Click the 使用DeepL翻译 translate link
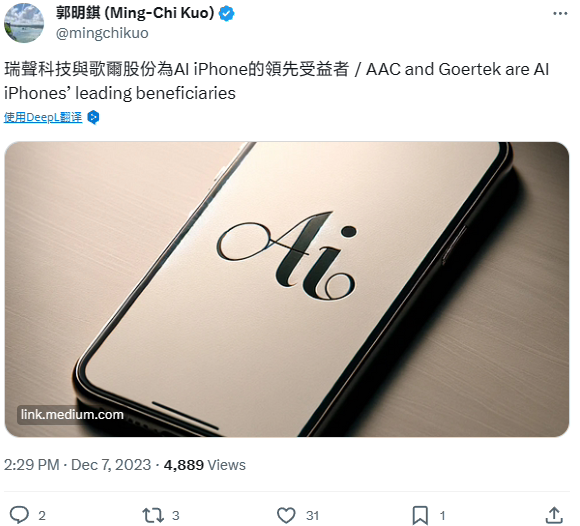This screenshot has width=580, height=526. (43, 117)
